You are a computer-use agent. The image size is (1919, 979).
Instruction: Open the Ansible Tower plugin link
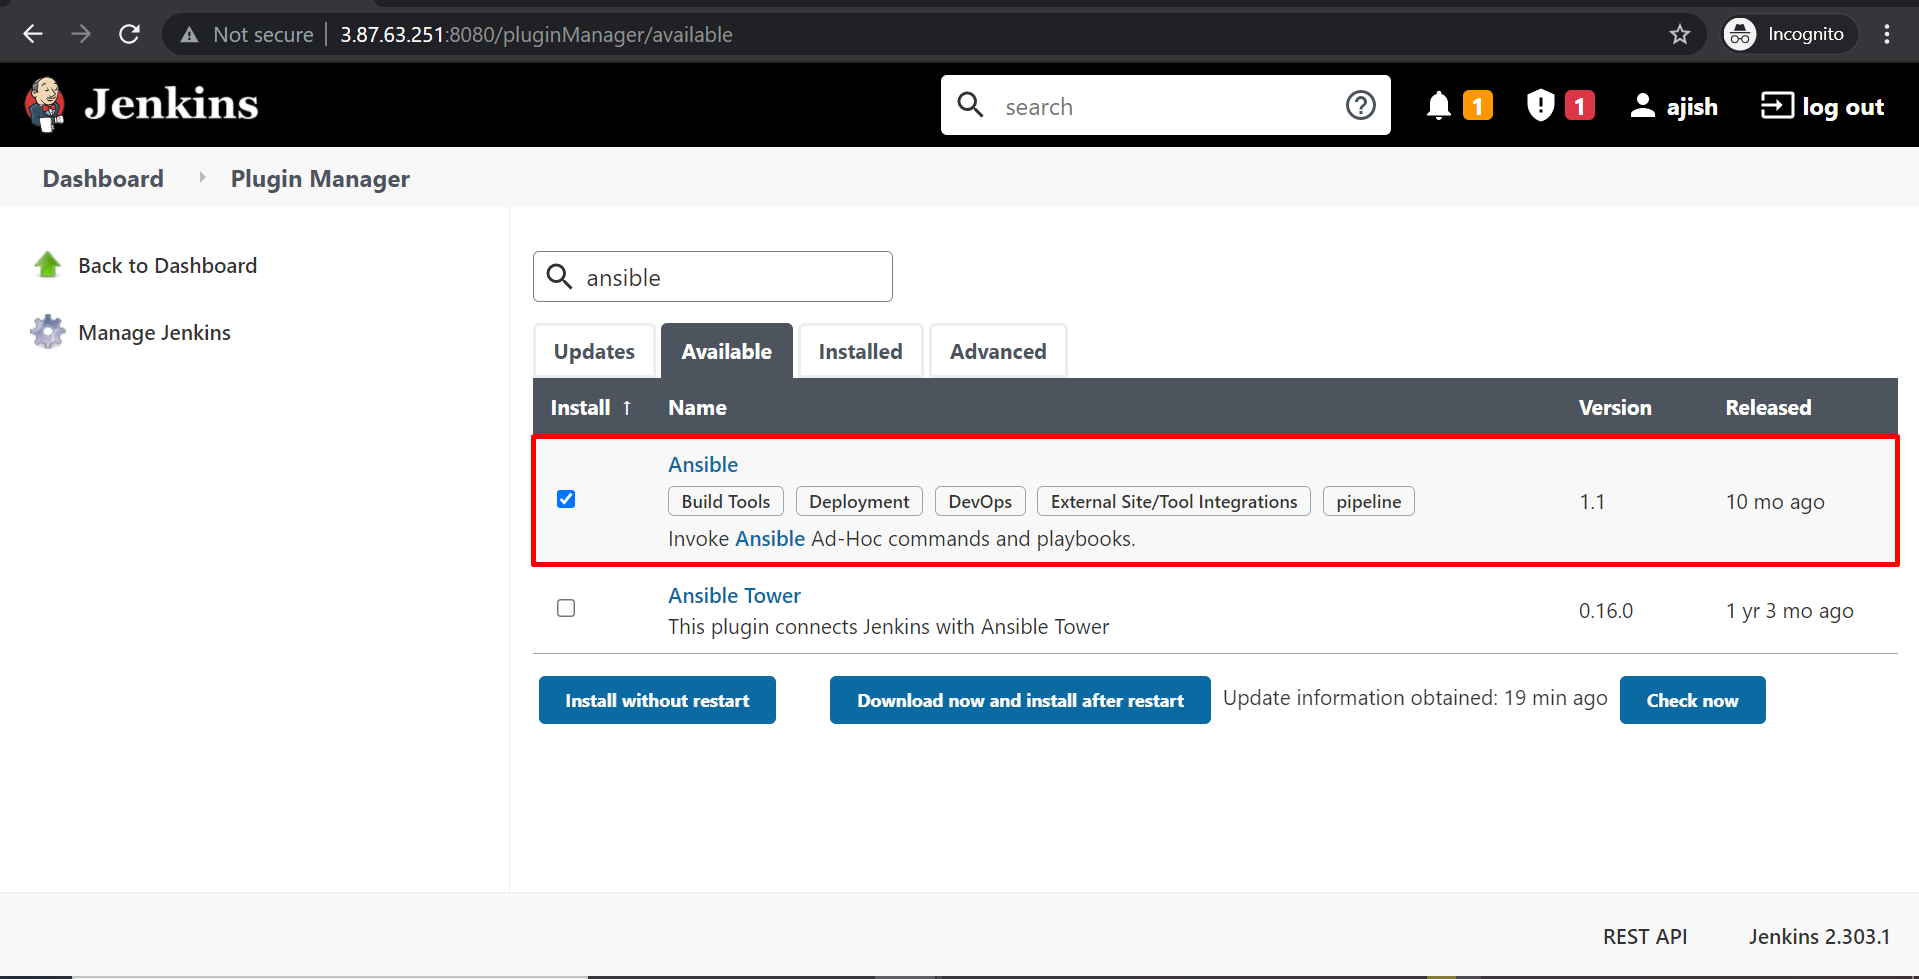click(734, 596)
